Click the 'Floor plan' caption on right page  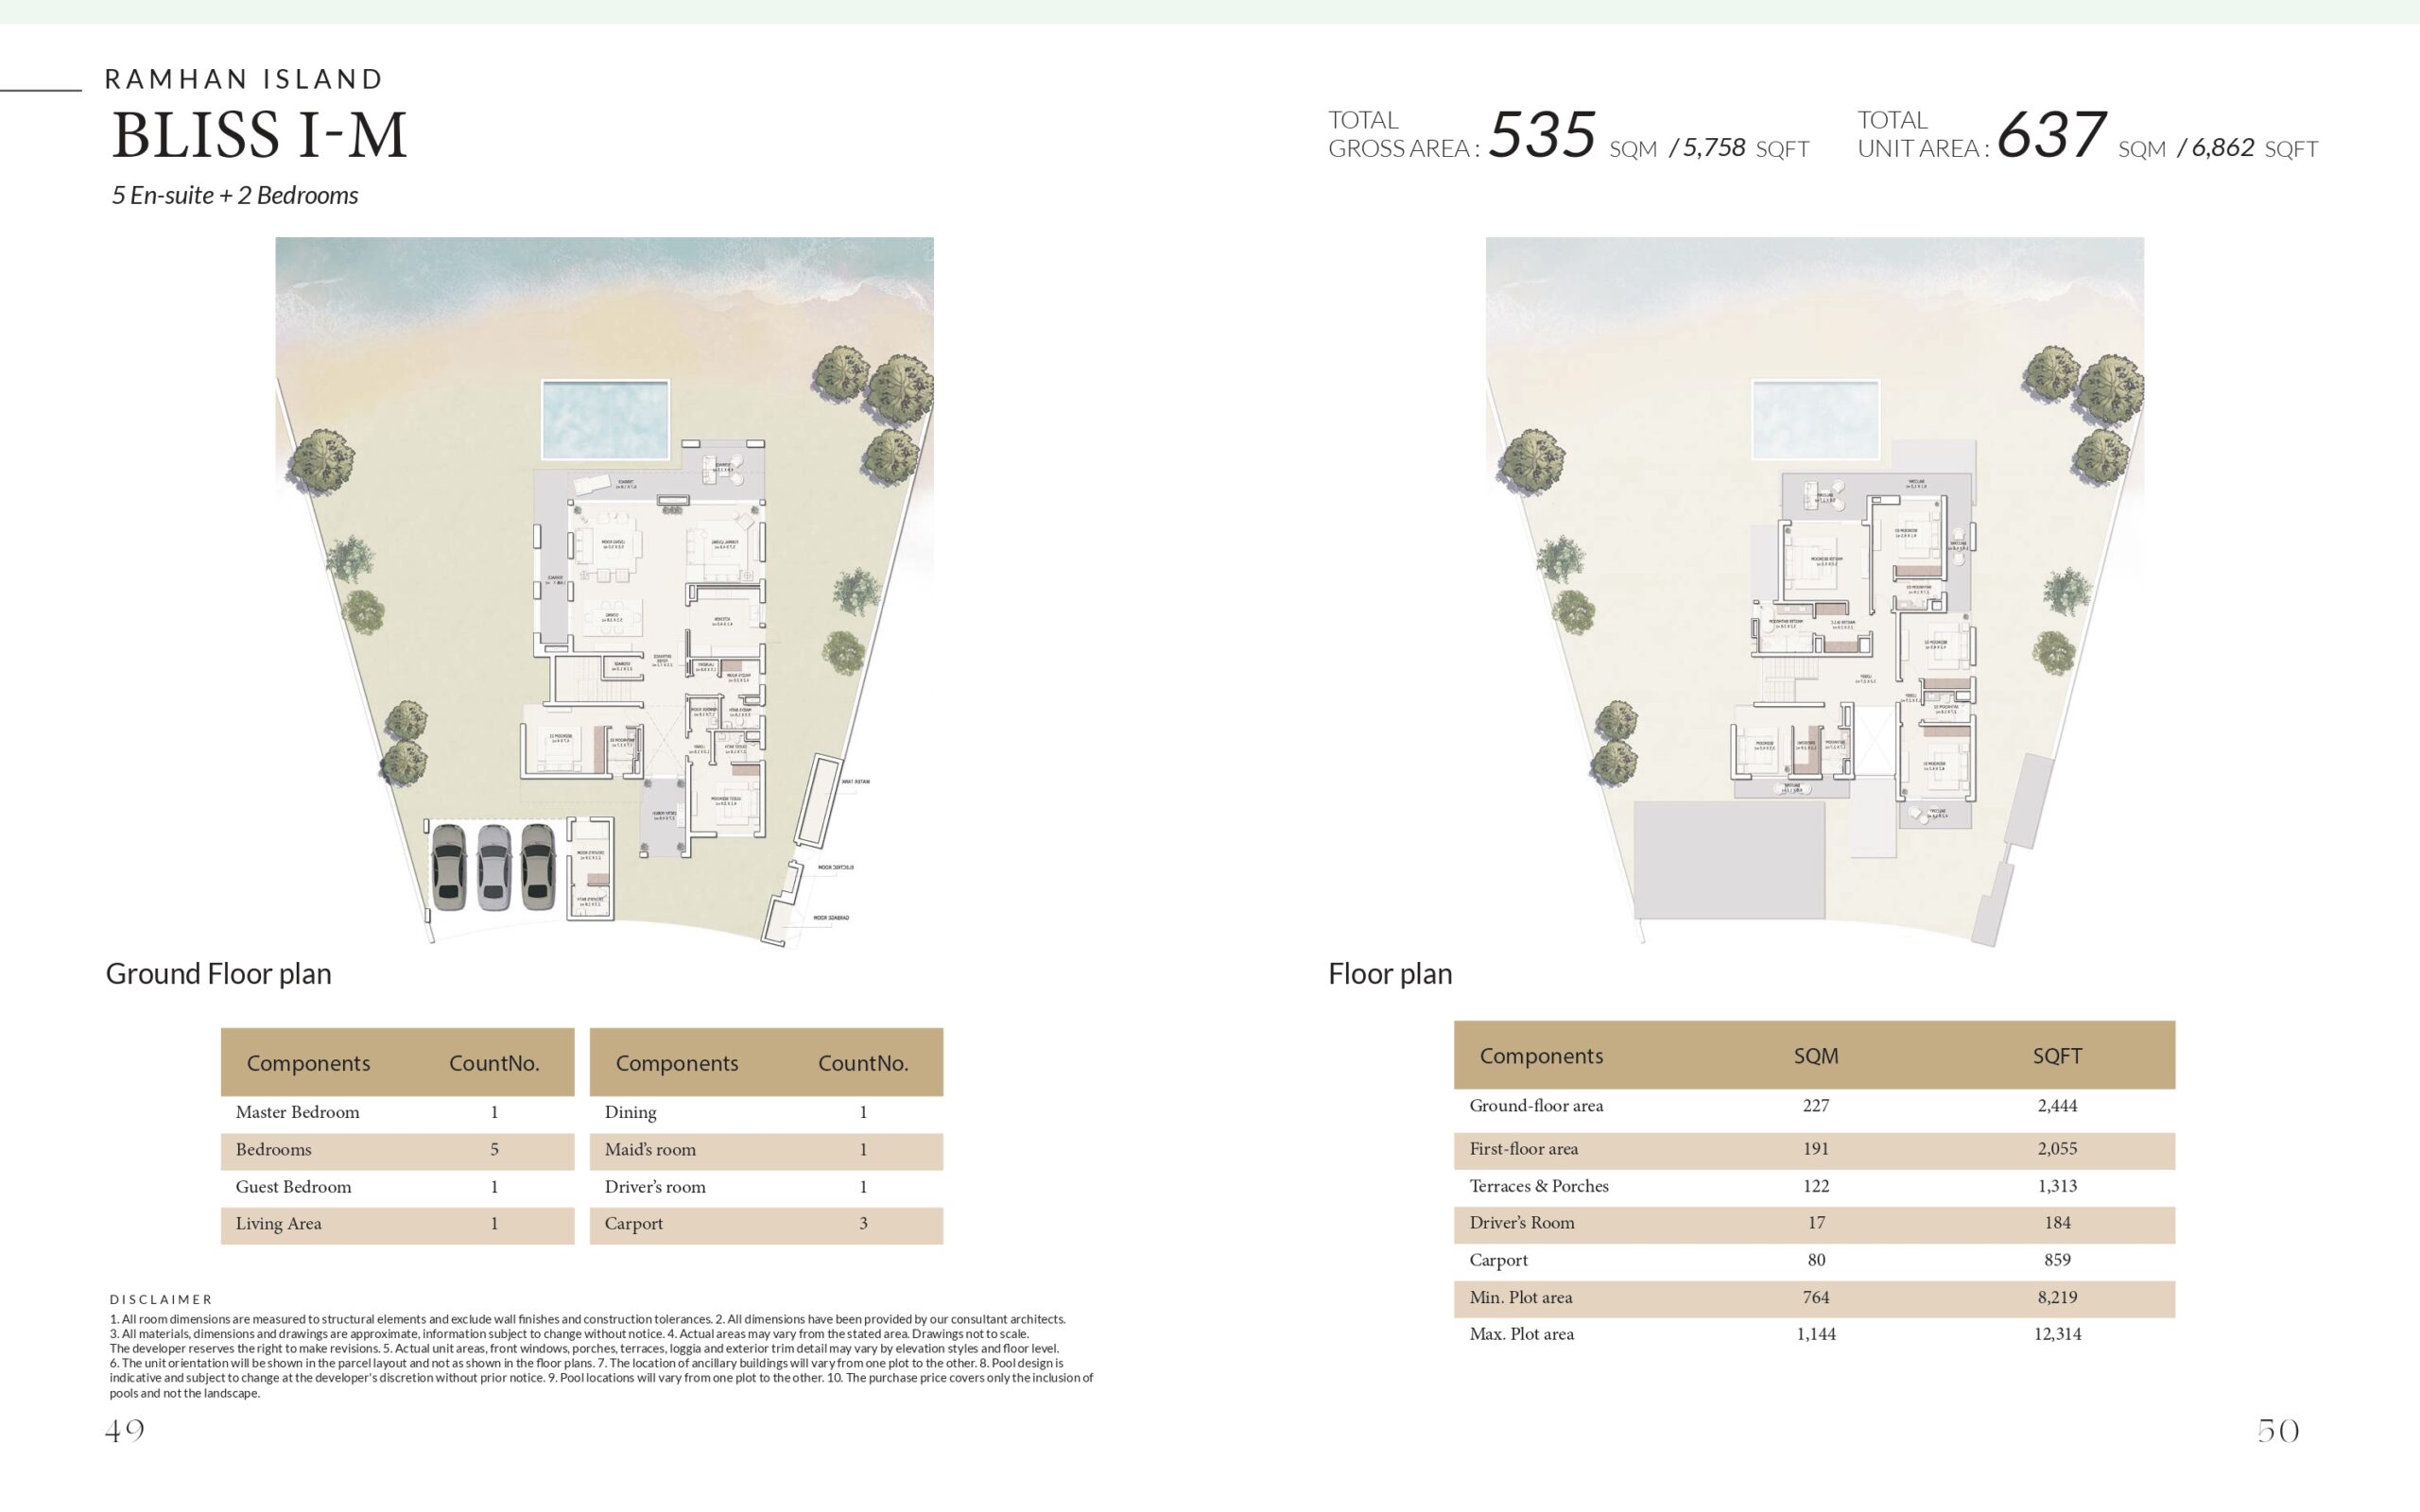(x=1389, y=973)
